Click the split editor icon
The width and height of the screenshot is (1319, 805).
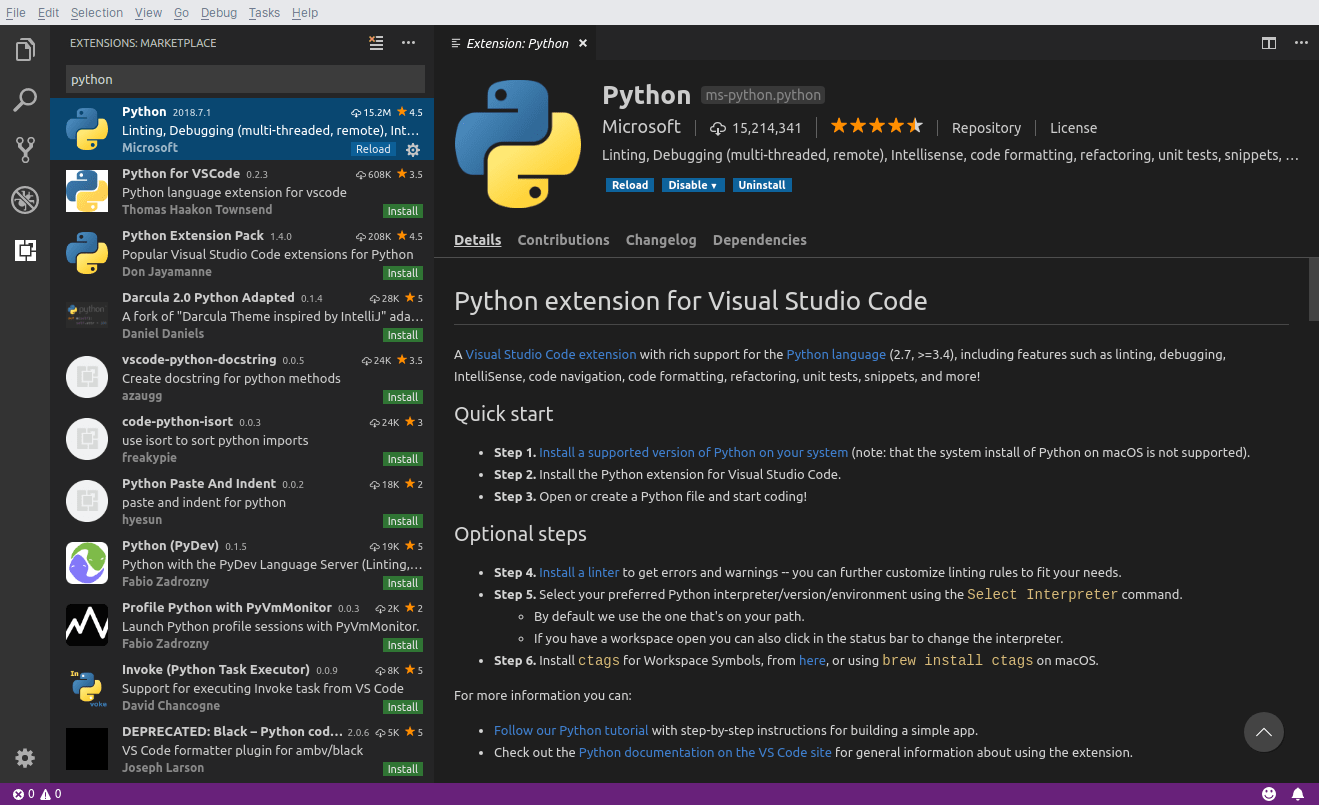pyautogui.click(x=1268, y=43)
